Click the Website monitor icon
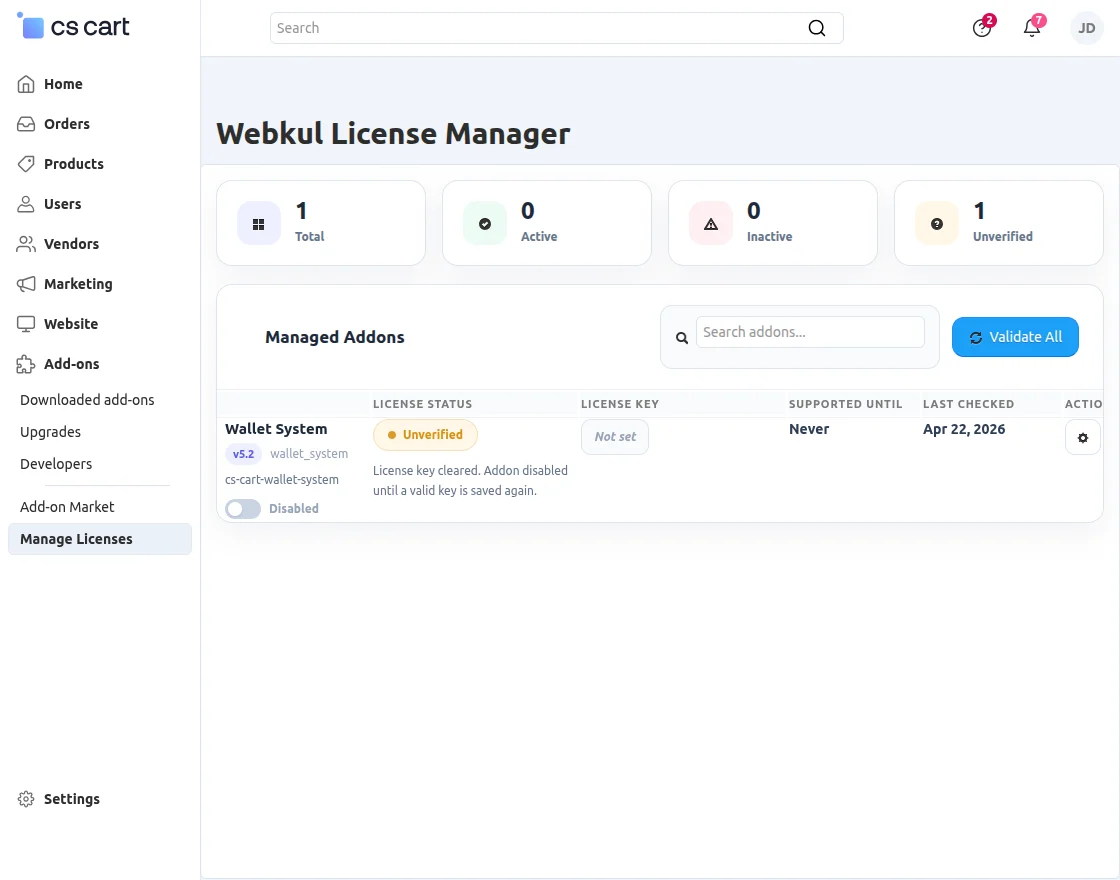The width and height of the screenshot is (1120, 880). coord(24,324)
